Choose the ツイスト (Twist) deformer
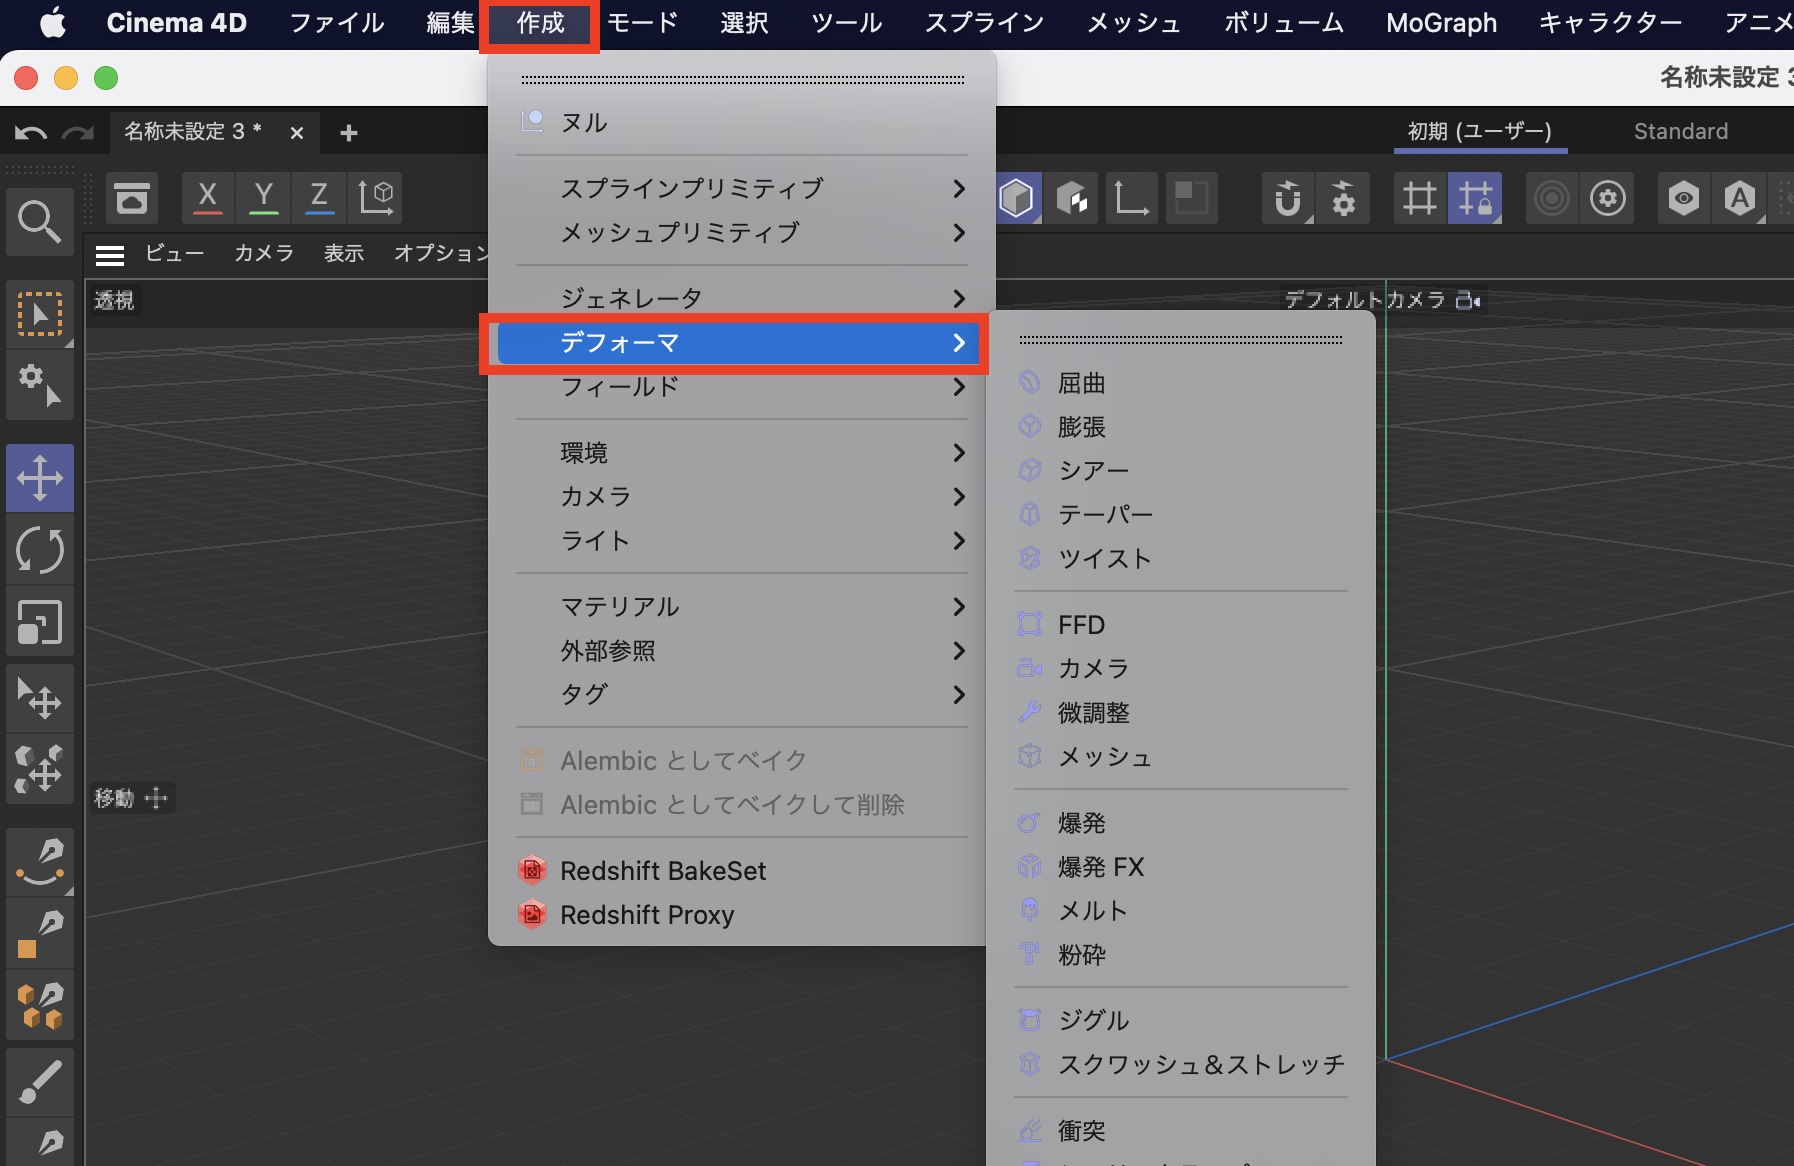Image resolution: width=1794 pixels, height=1166 pixels. pos(1104,559)
